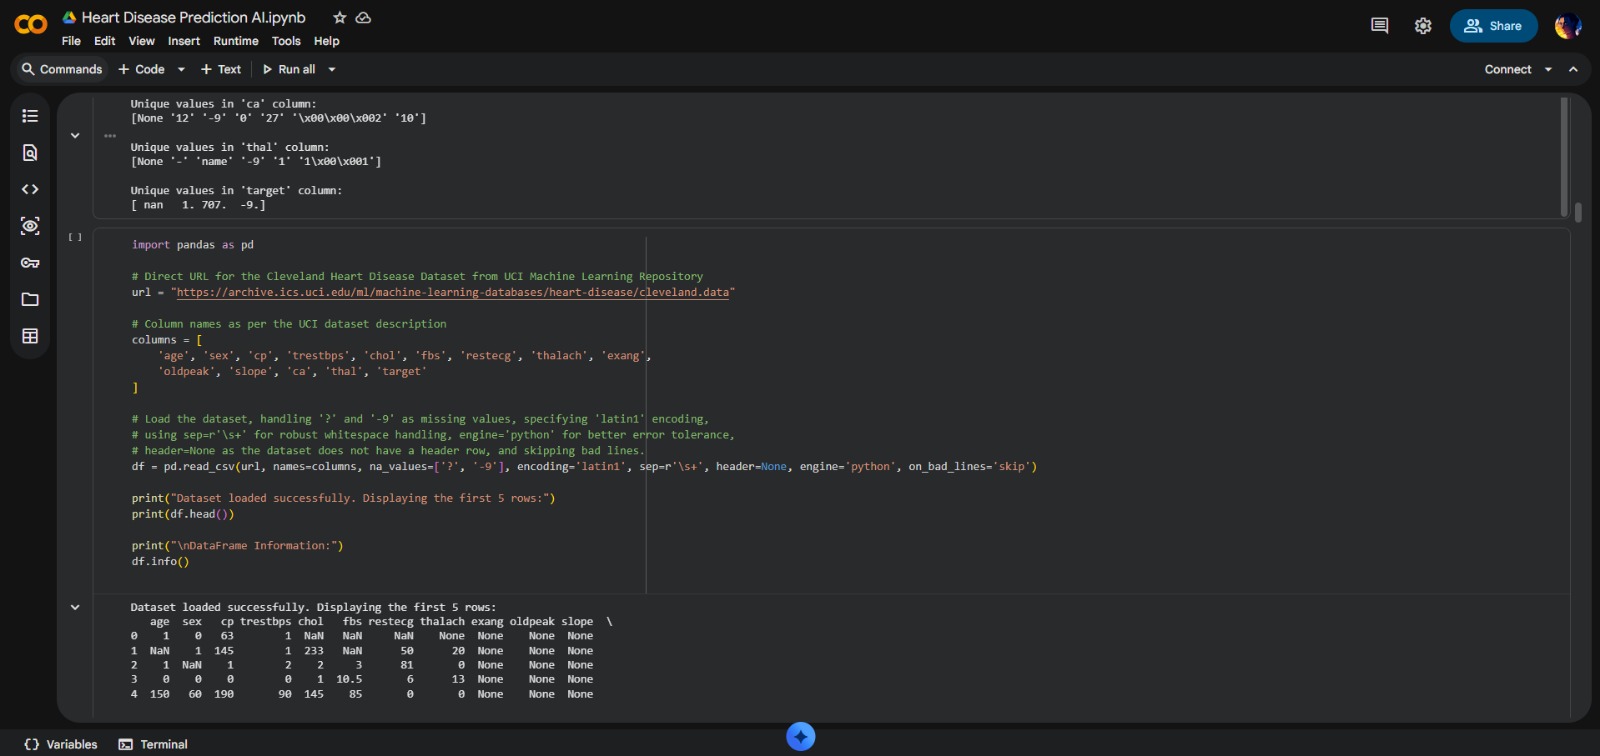Image resolution: width=1600 pixels, height=756 pixels.
Task: Open the Runtime menu
Action: click(235, 41)
